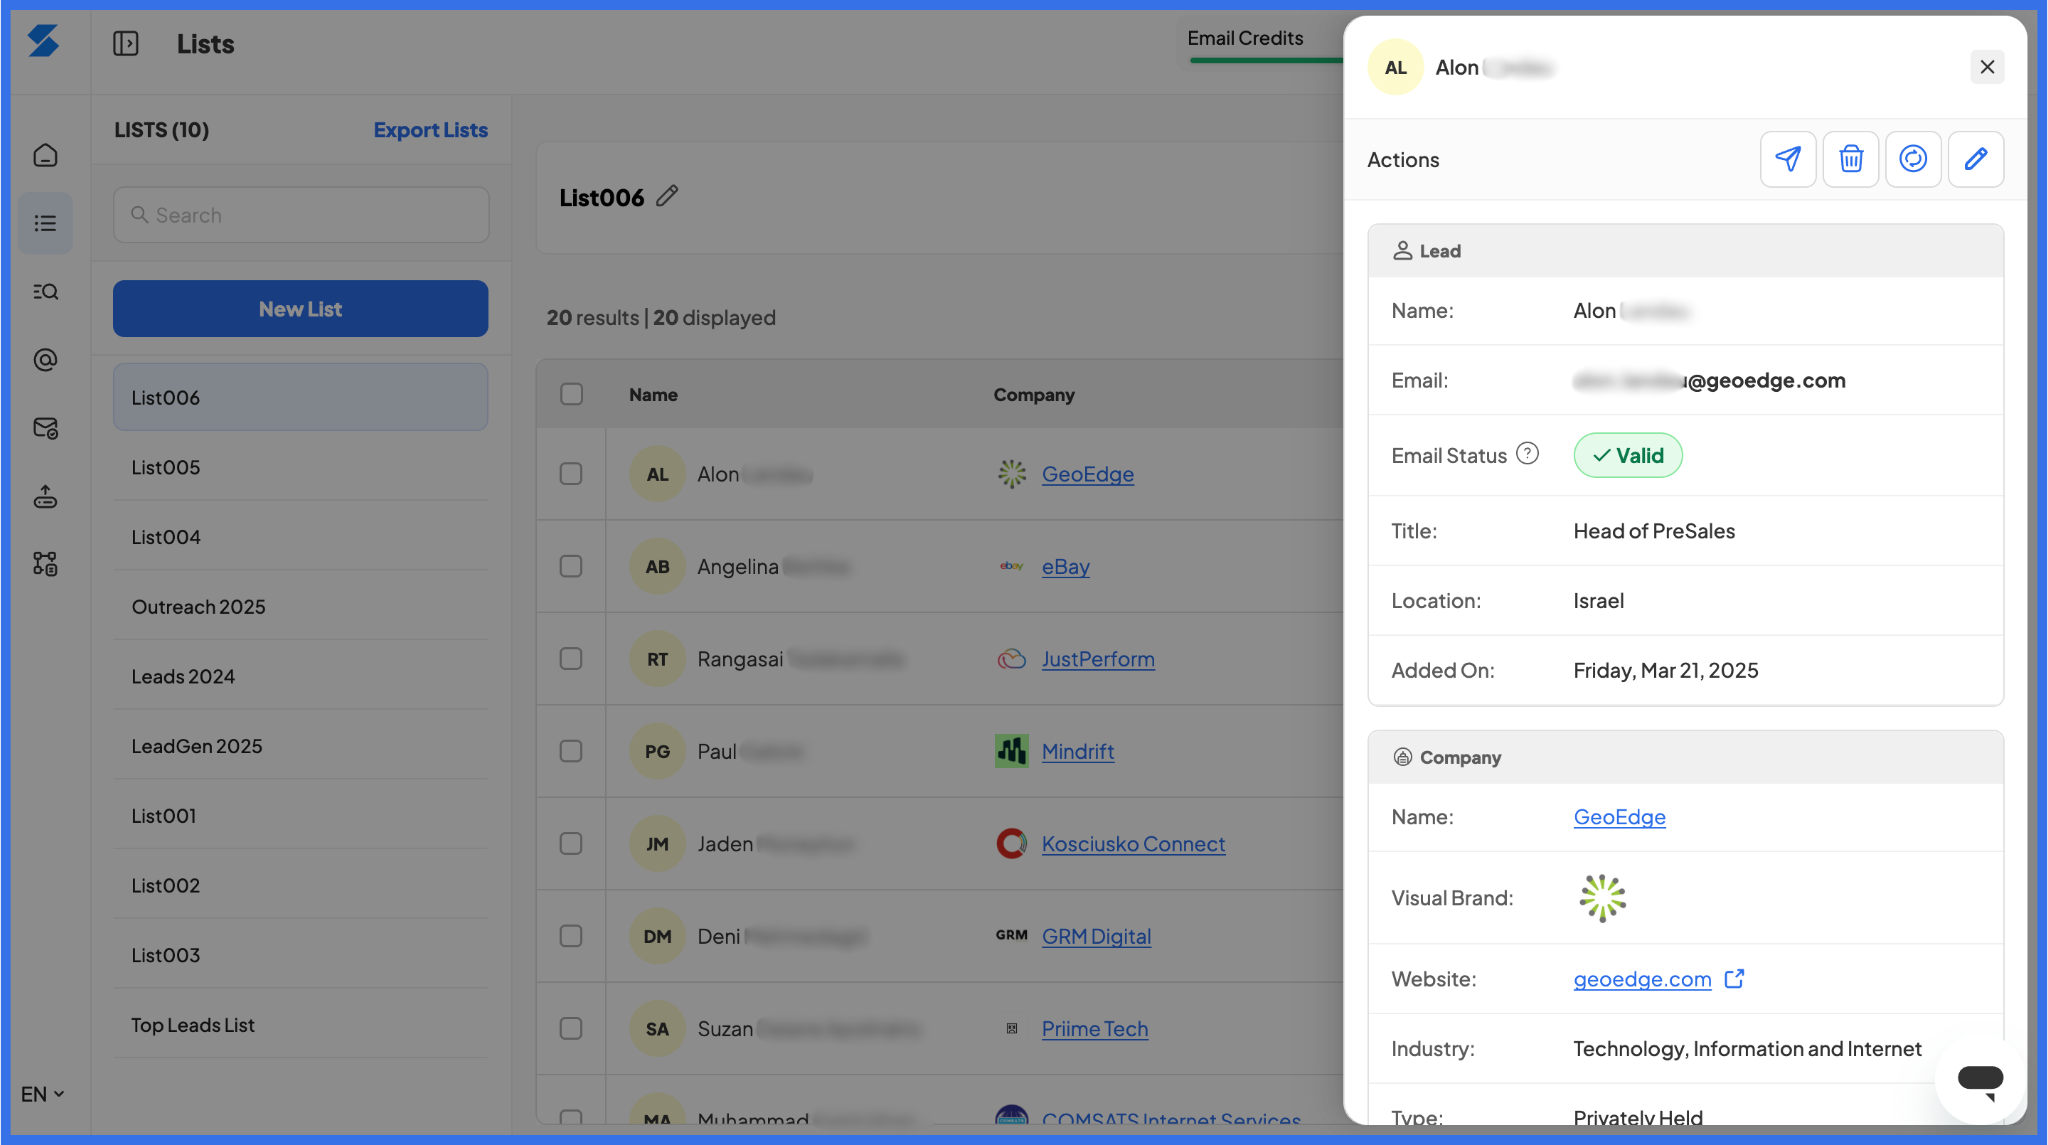Open the email verifier envelope icon

click(x=45, y=428)
